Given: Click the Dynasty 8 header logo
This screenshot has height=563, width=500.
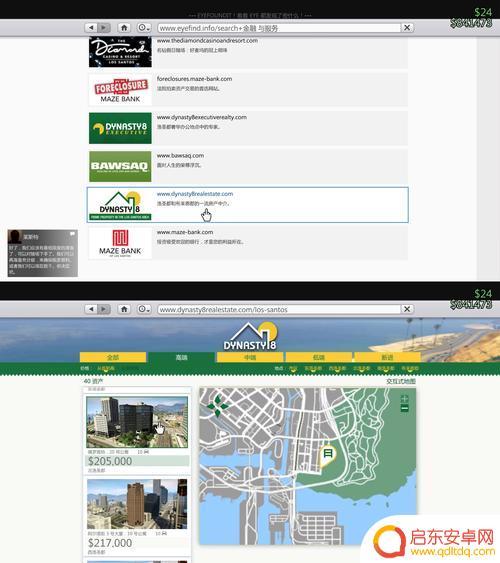Looking at the screenshot, I should [x=250, y=337].
